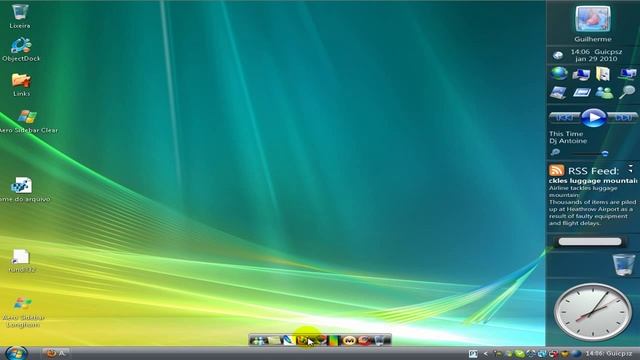Viewport: 640px width, 360px height.
Task: Open the Aero Sidebar Longhorn shortcut
Action: tap(23, 312)
